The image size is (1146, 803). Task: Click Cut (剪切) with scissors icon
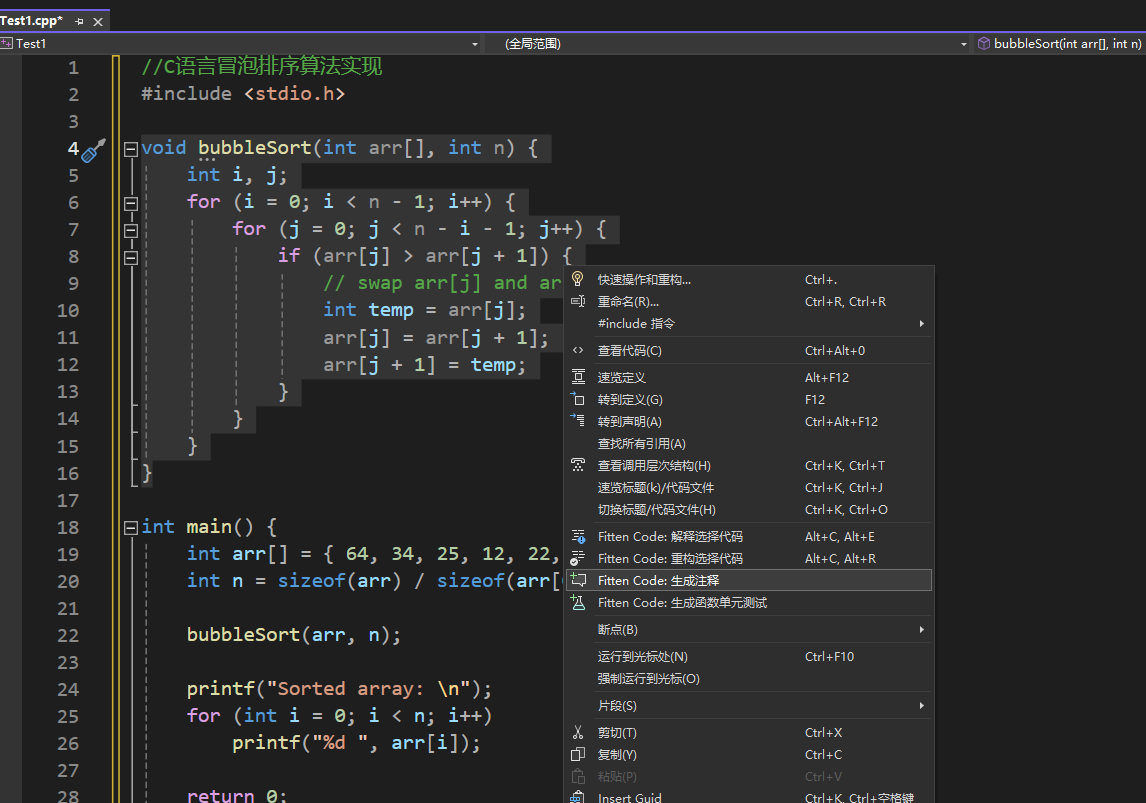(617, 733)
